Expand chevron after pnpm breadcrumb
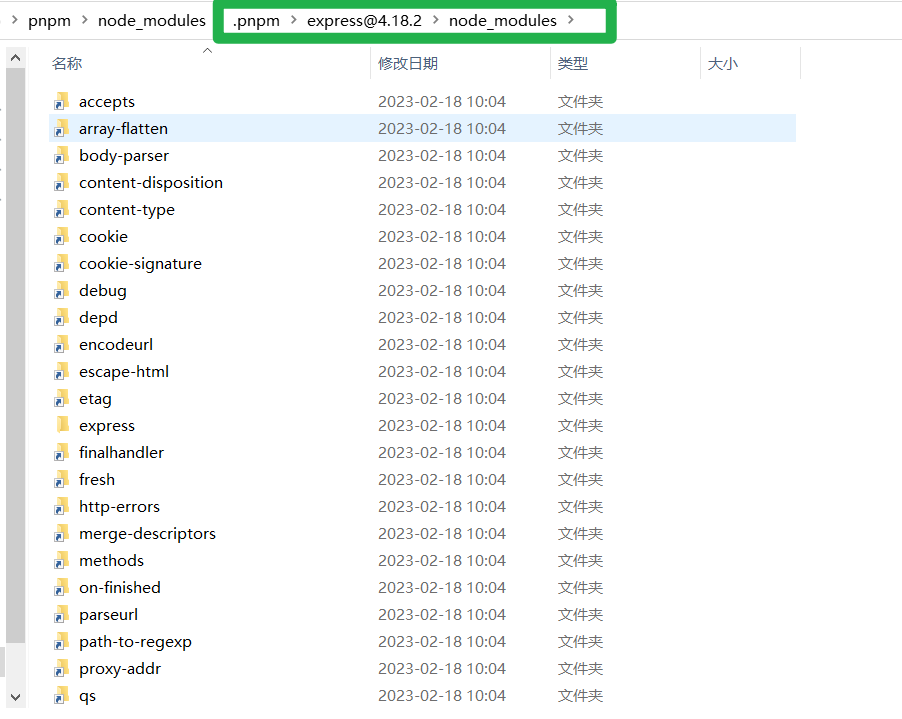The image size is (902, 719). click(85, 20)
